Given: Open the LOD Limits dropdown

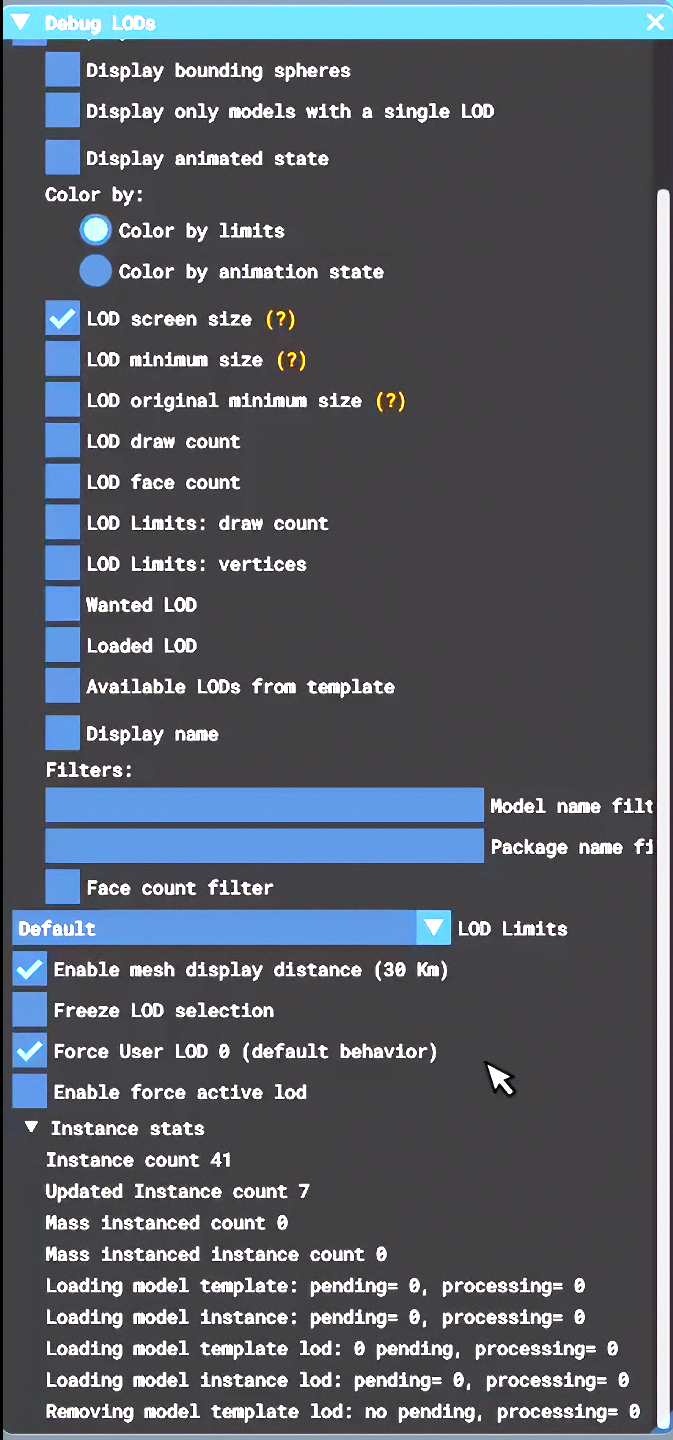Looking at the screenshot, I should point(433,928).
